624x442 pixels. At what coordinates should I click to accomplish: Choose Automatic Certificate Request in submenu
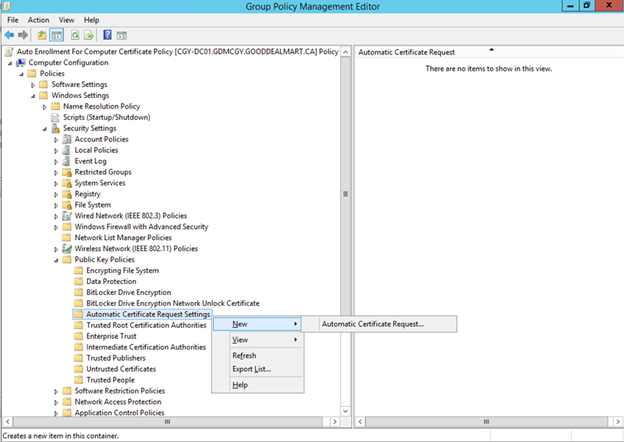pyautogui.click(x=373, y=324)
